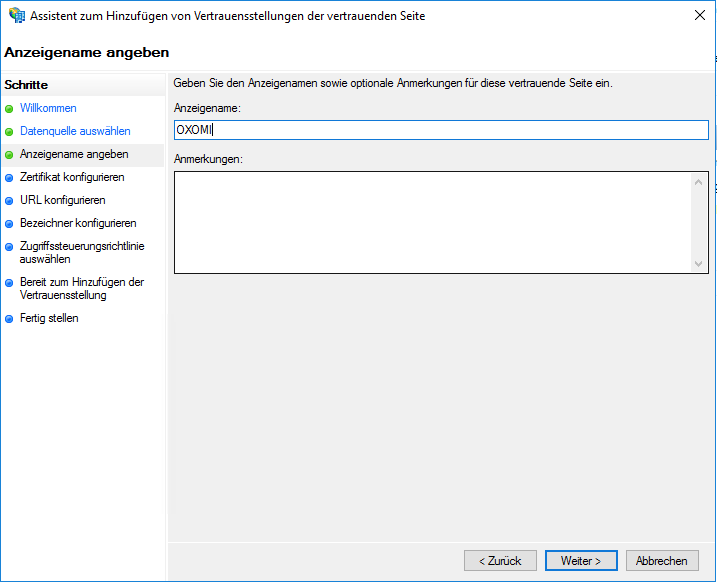Click the wizard icon in title bar
The height and width of the screenshot is (582, 717).
pos(17,16)
